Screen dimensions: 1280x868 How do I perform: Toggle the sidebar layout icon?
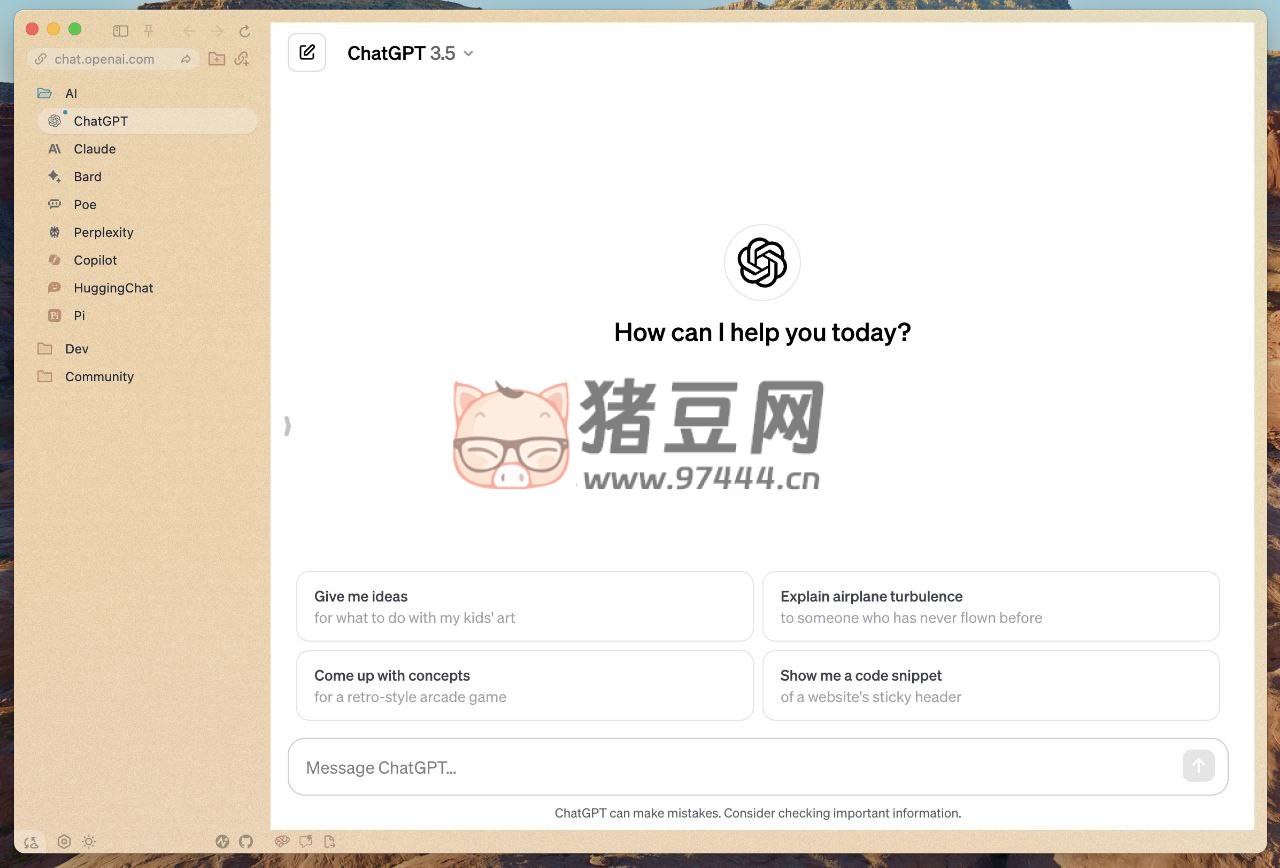click(121, 31)
